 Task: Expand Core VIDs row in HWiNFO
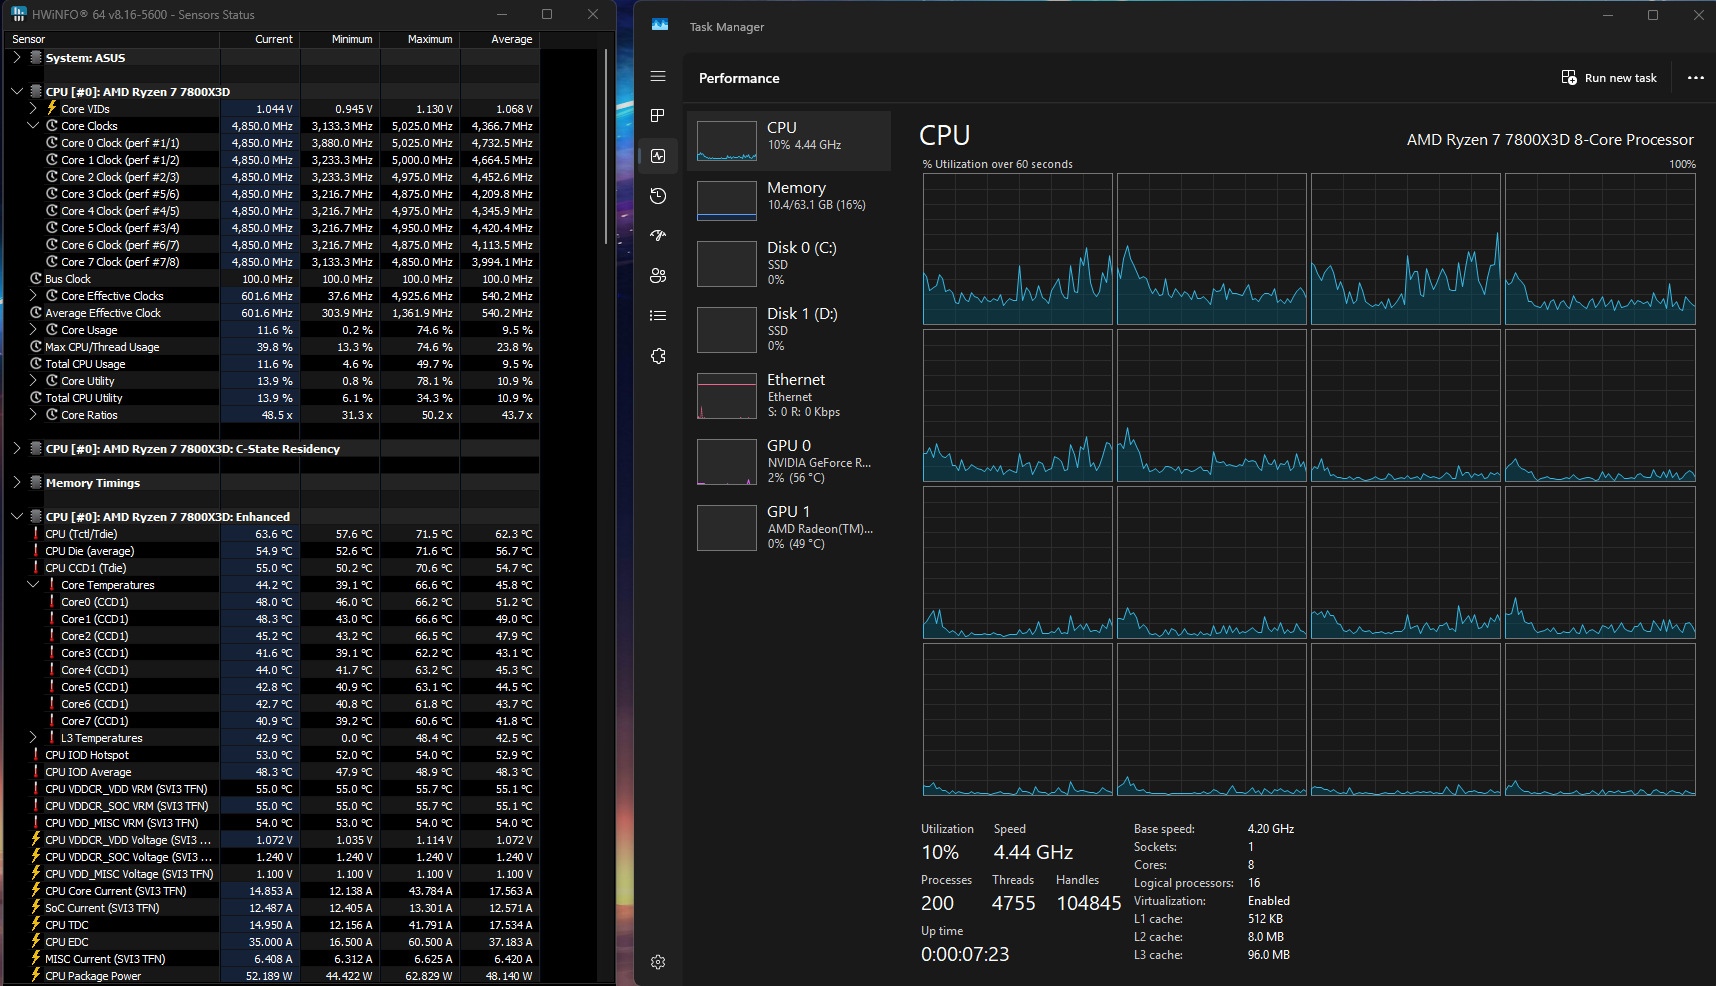pyautogui.click(x=33, y=109)
